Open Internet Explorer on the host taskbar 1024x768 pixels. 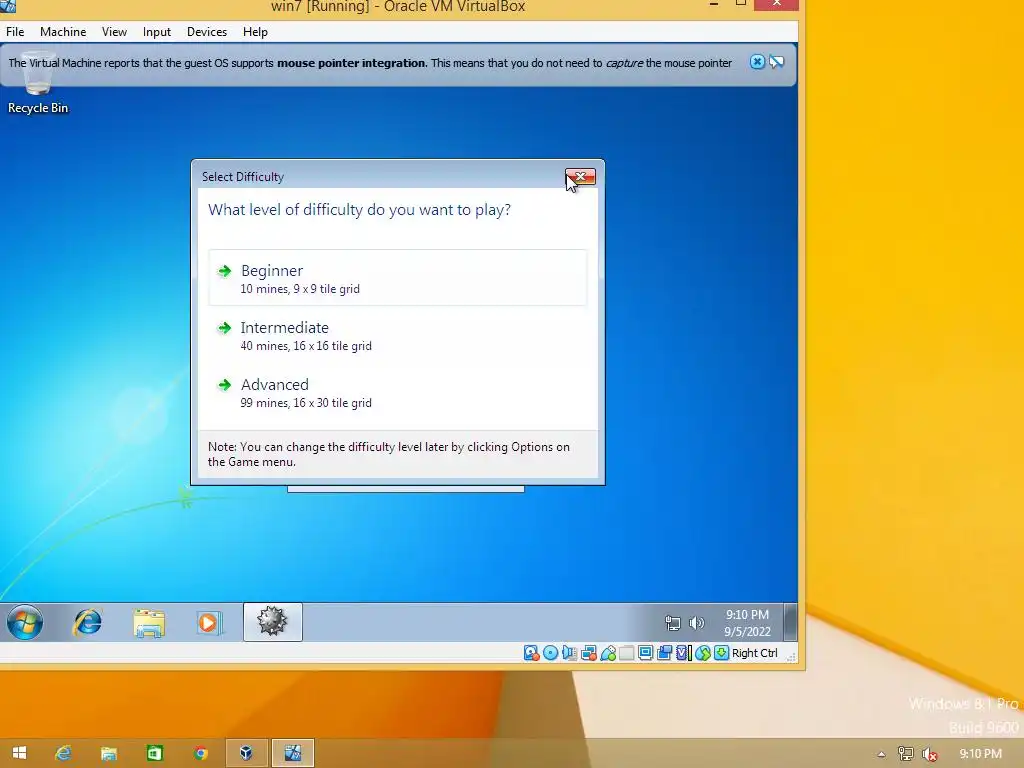(x=63, y=753)
